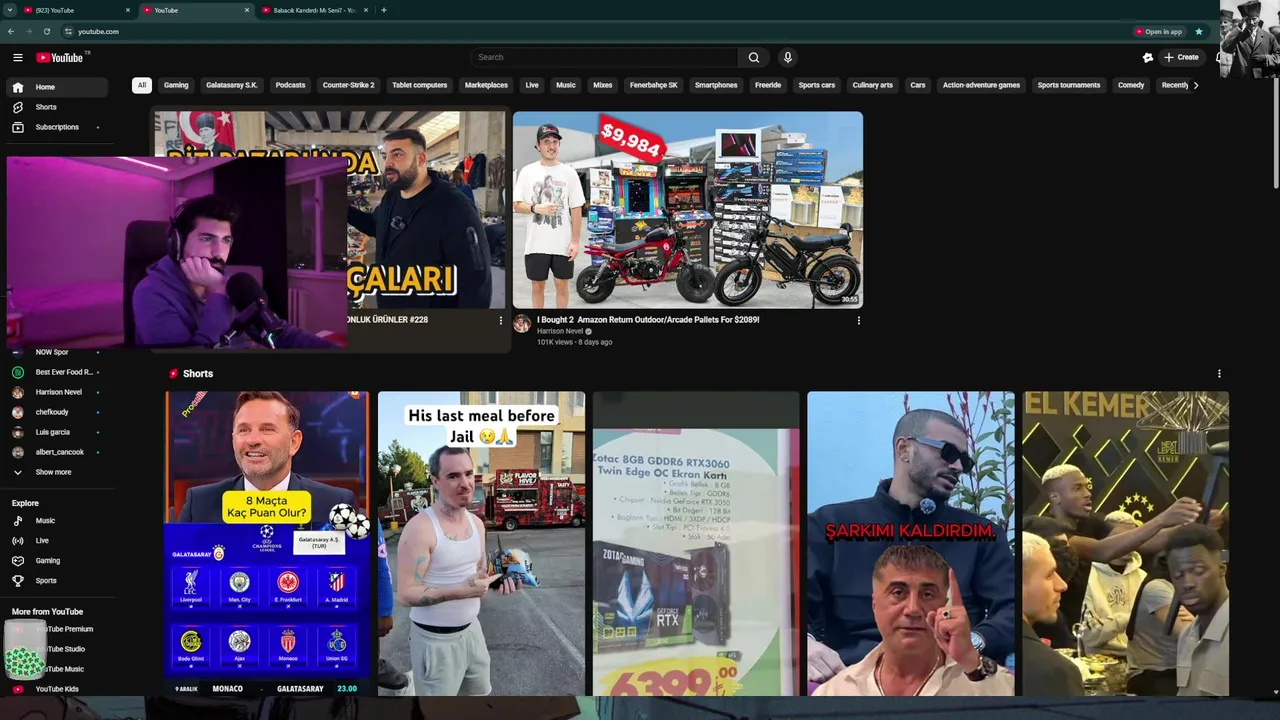Open His last meal before Jail short
Image resolution: width=1280 pixels, height=720 pixels.
[481, 543]
